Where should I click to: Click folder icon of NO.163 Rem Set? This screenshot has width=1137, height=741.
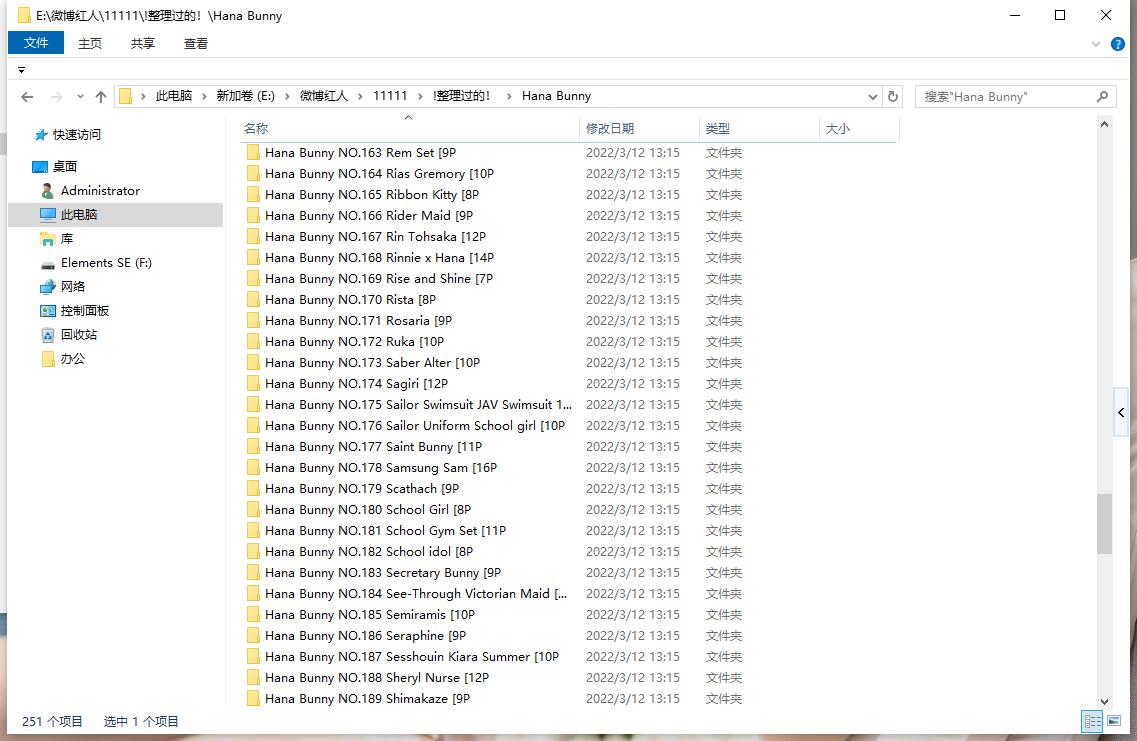pyautogui.click(x=253, y=152)
